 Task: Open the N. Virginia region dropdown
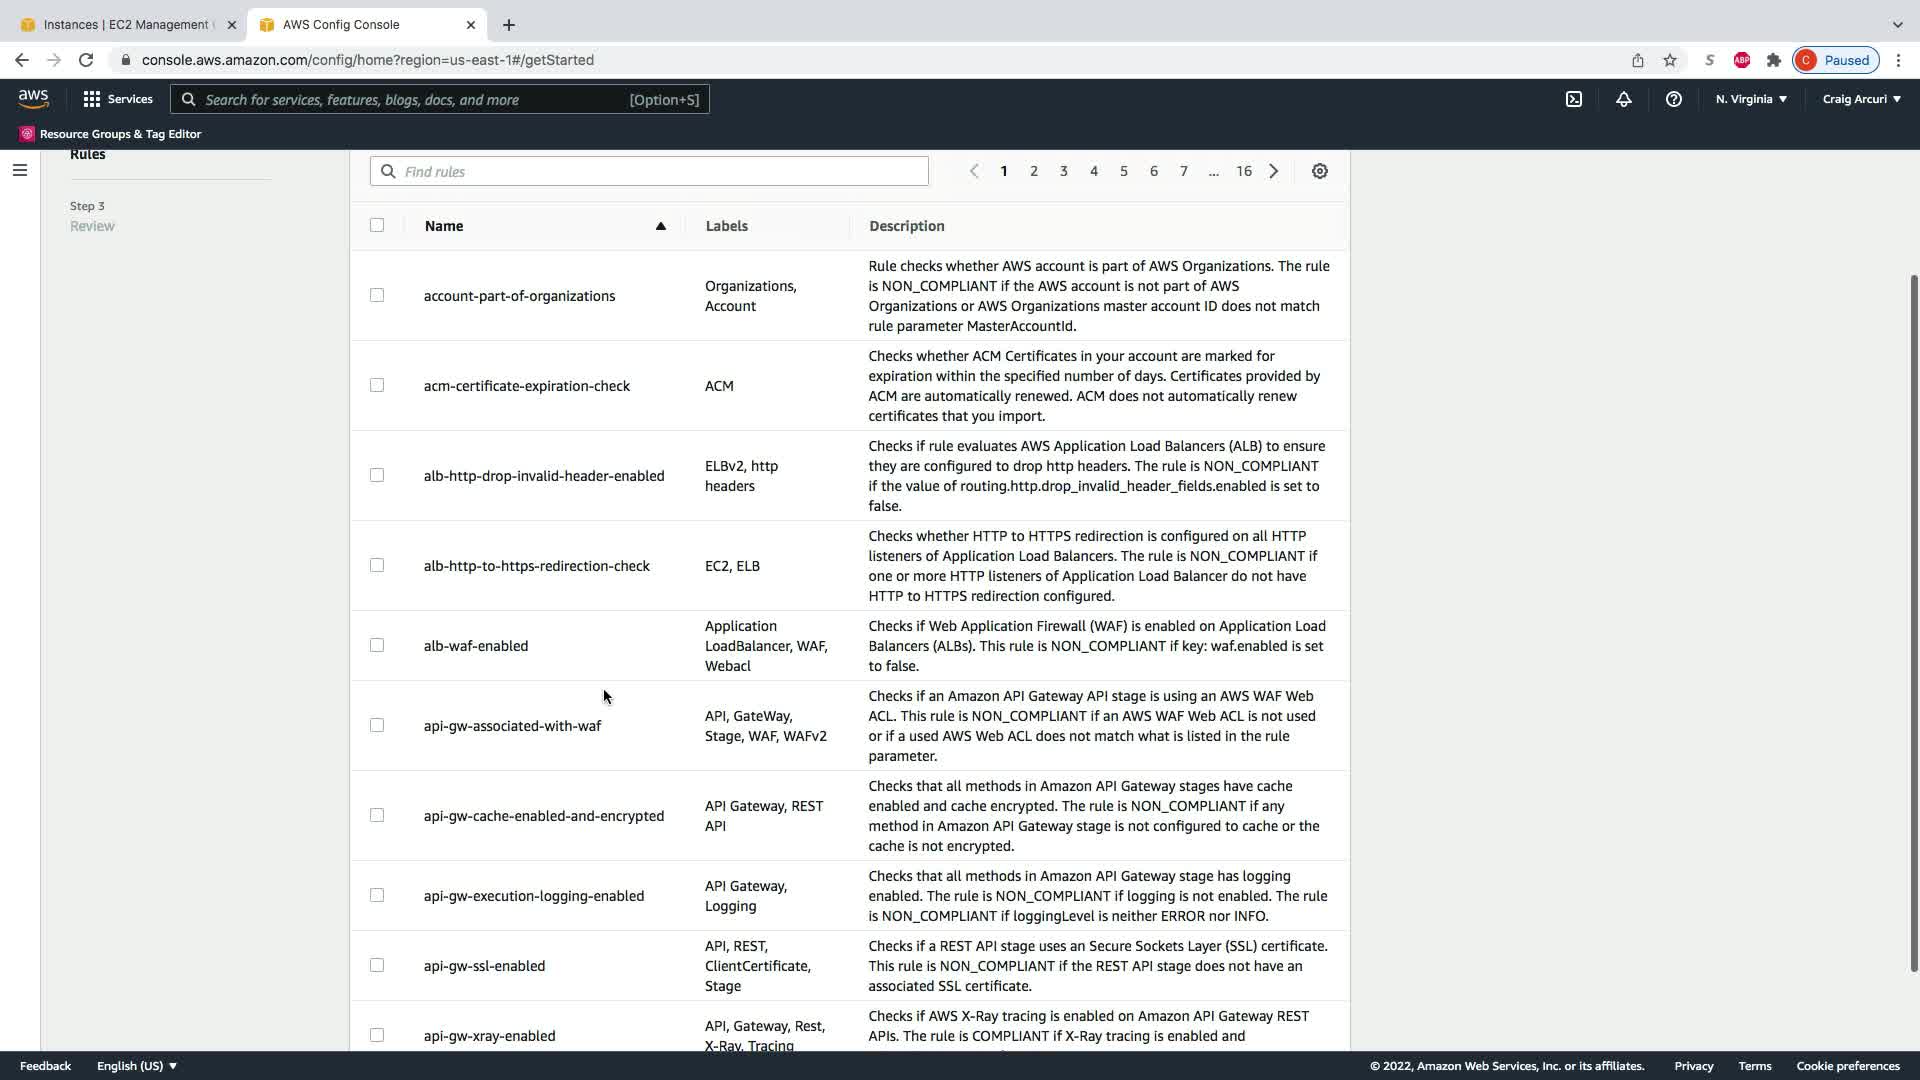(x=1750, y=99)
